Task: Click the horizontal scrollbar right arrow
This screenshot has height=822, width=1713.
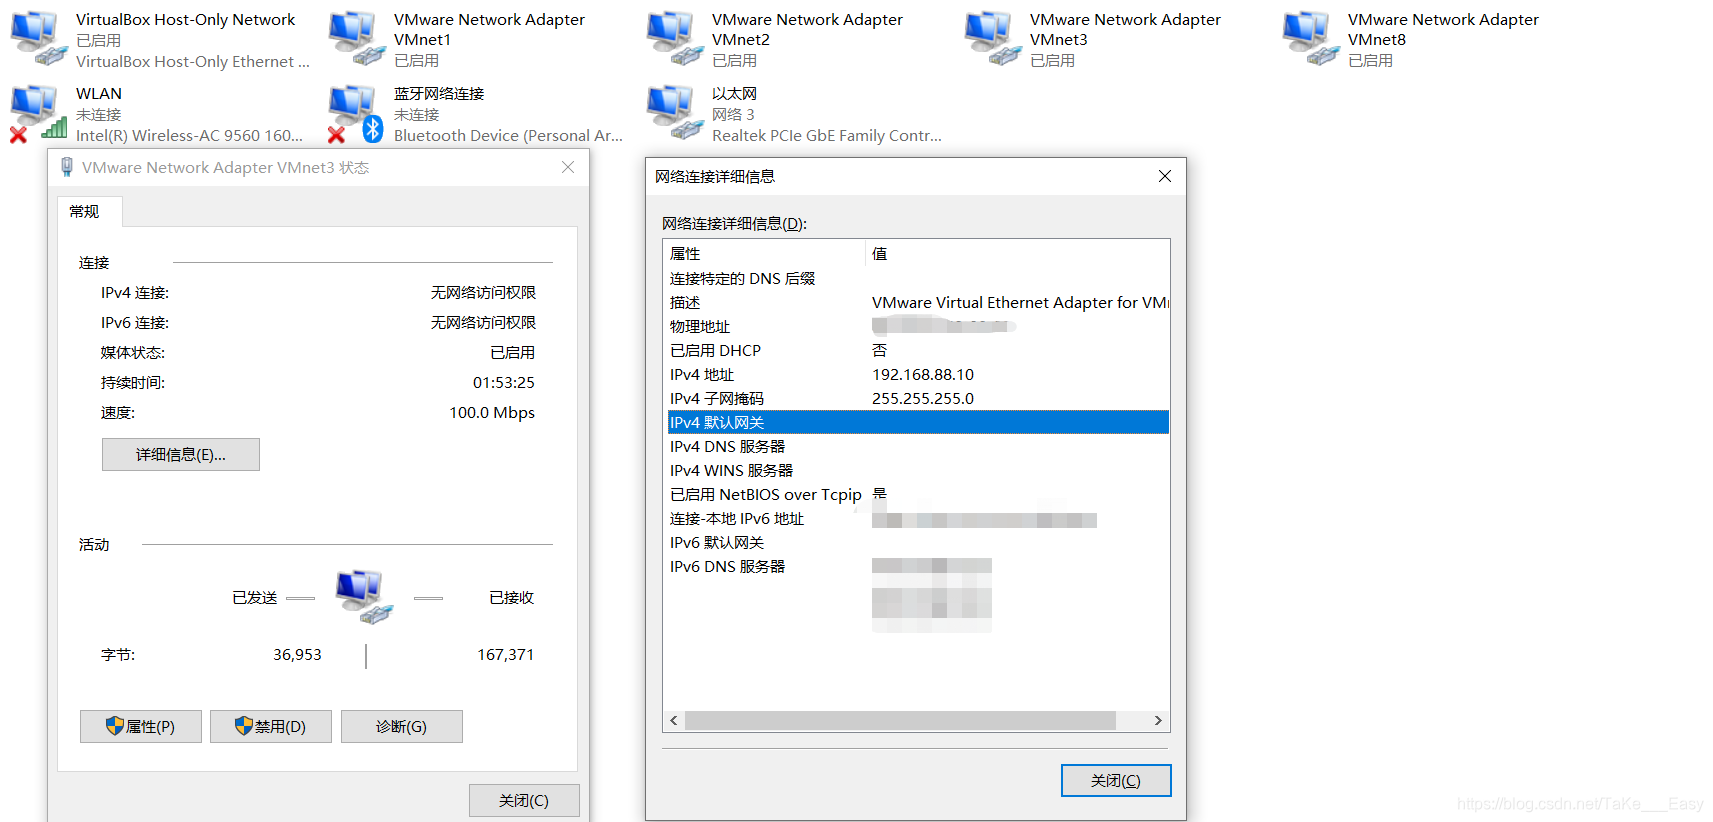Action: click(1158, 721)
